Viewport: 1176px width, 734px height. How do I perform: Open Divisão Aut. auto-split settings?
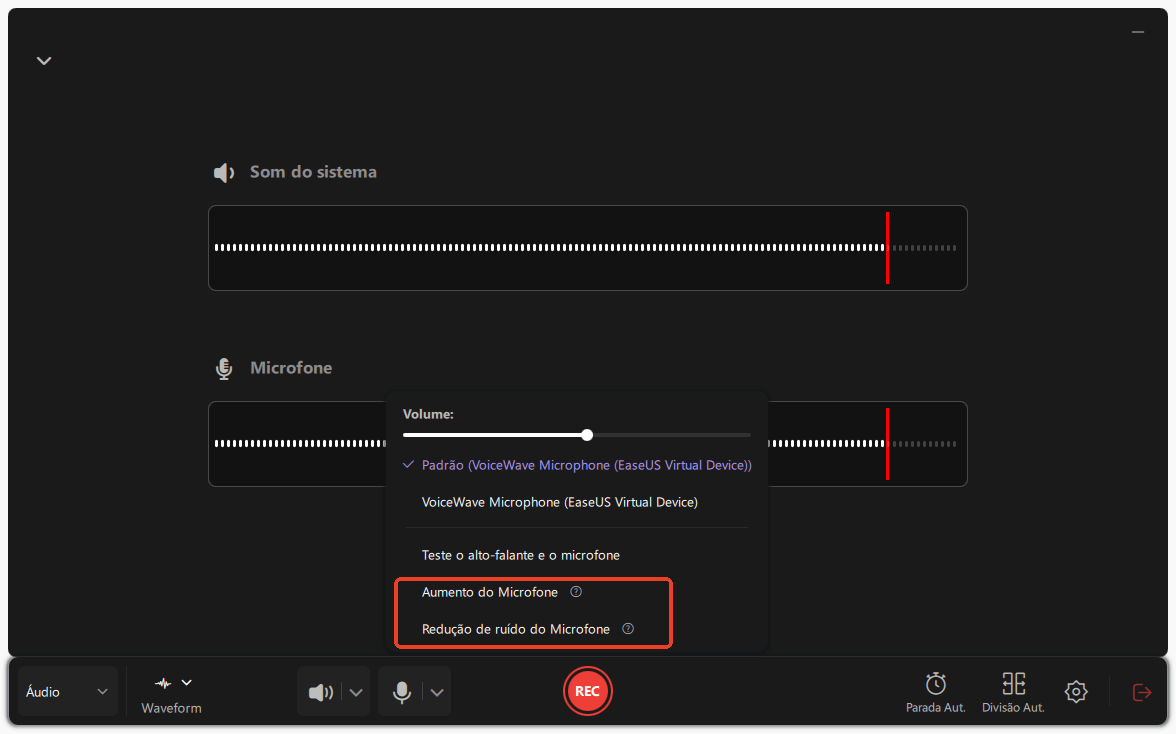coord(1012,694)
